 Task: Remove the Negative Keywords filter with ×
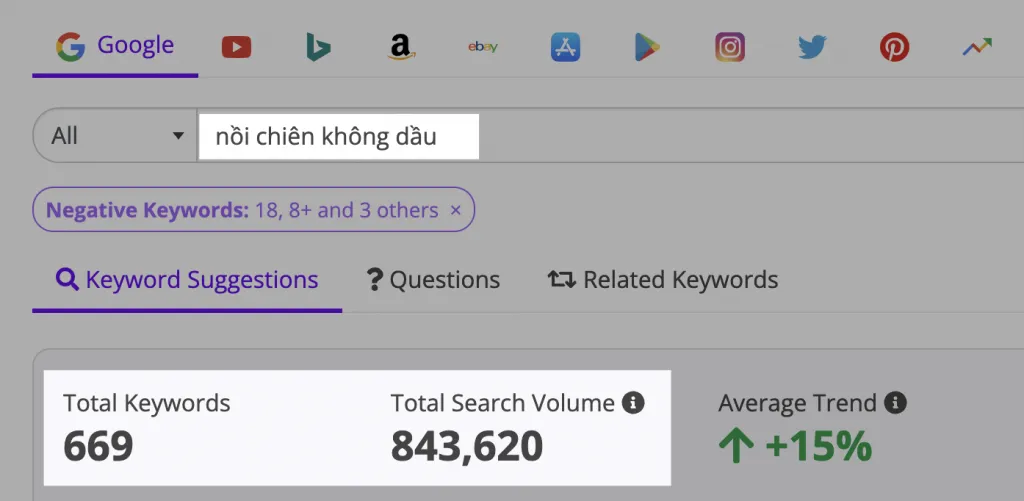click(455, 210)
